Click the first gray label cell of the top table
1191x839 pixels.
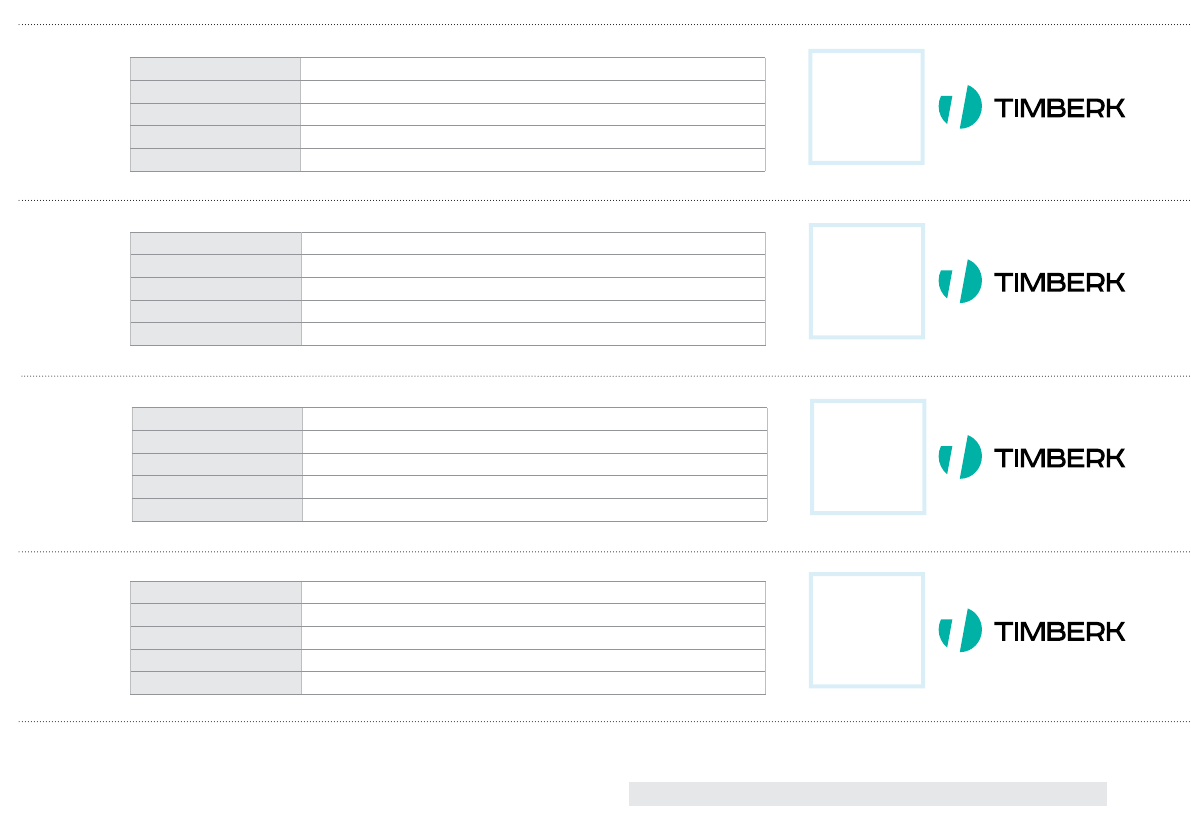pyautogui.click(x=215, y=69)
